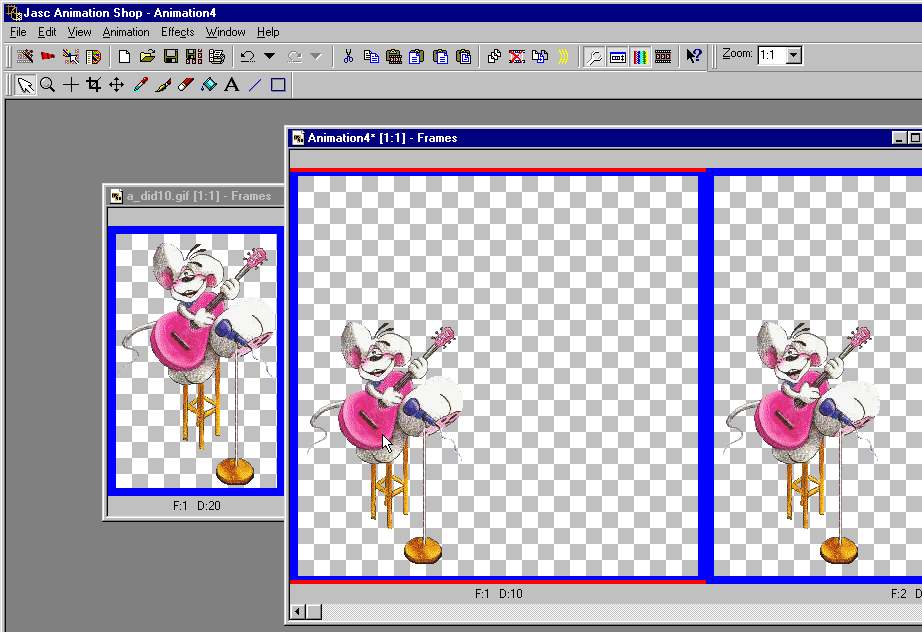The image size is (922, 632).
Task: Open the Help menu
Action: [268, 32]
